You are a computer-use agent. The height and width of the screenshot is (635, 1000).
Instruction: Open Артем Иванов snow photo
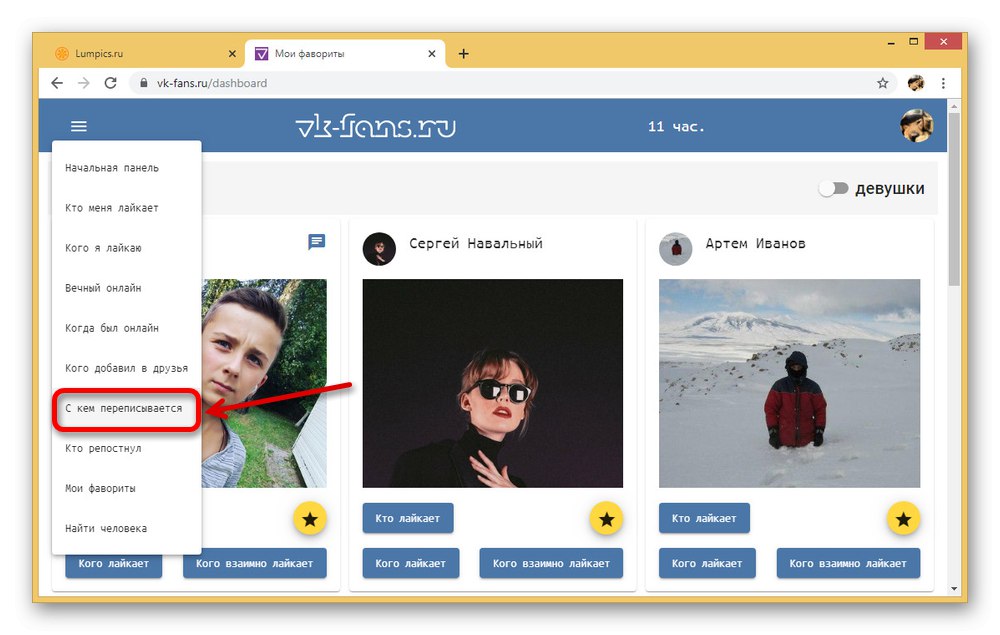click(x=790, y=383)
